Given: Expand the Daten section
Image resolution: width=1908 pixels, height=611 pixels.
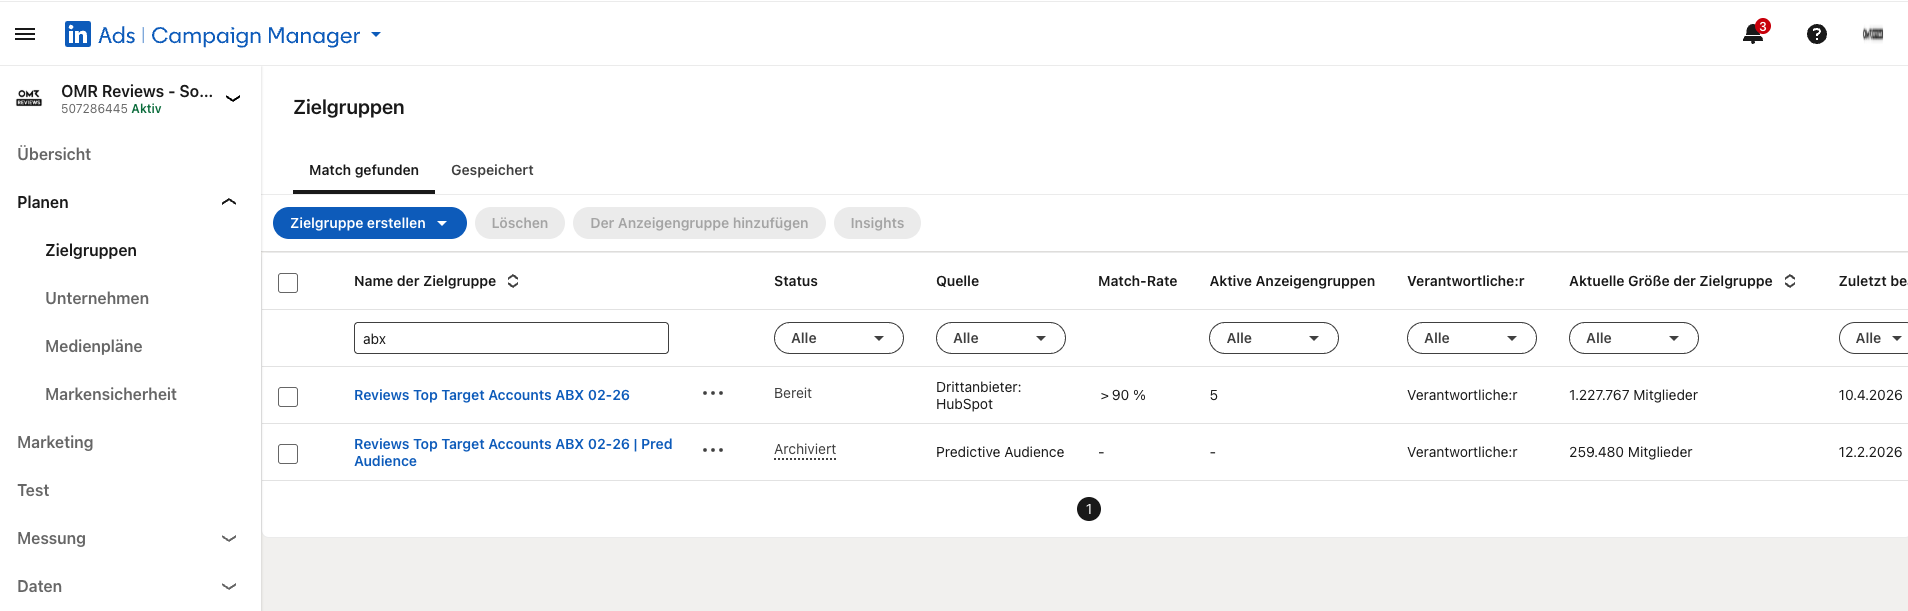Looking at the screenshot, I should (229, 586).
